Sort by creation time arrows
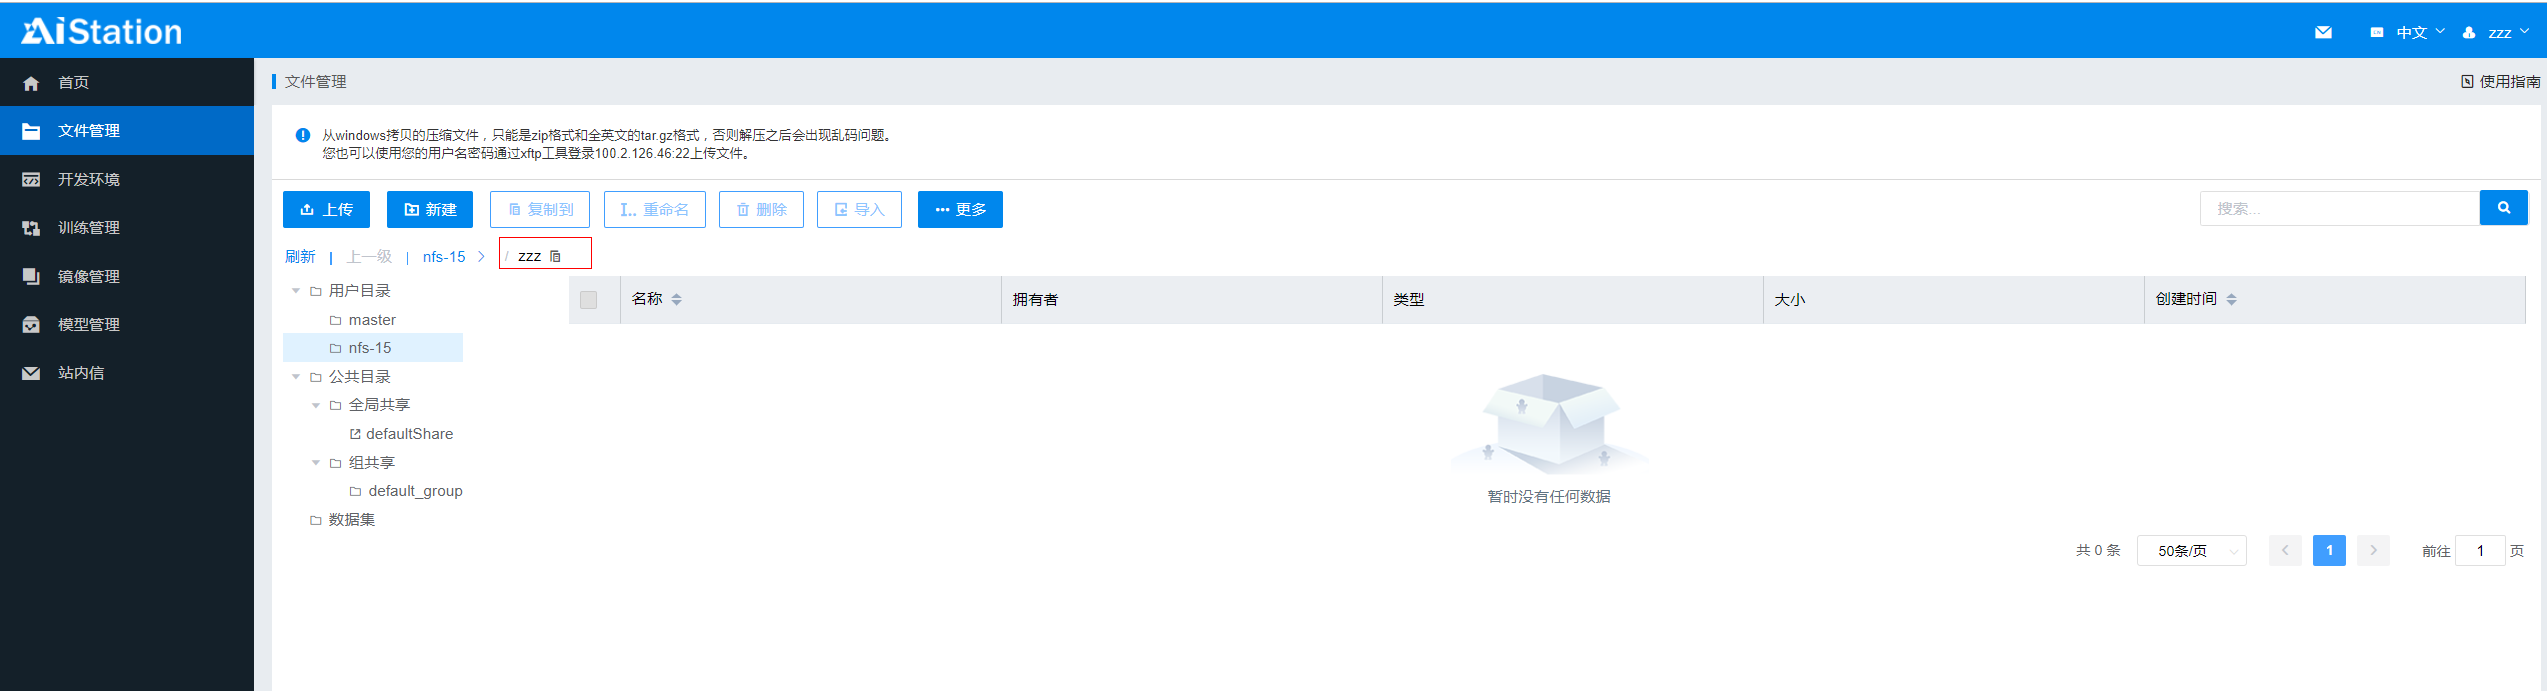This screenshot has height=691, width=2547. [x=2232, y=299]
